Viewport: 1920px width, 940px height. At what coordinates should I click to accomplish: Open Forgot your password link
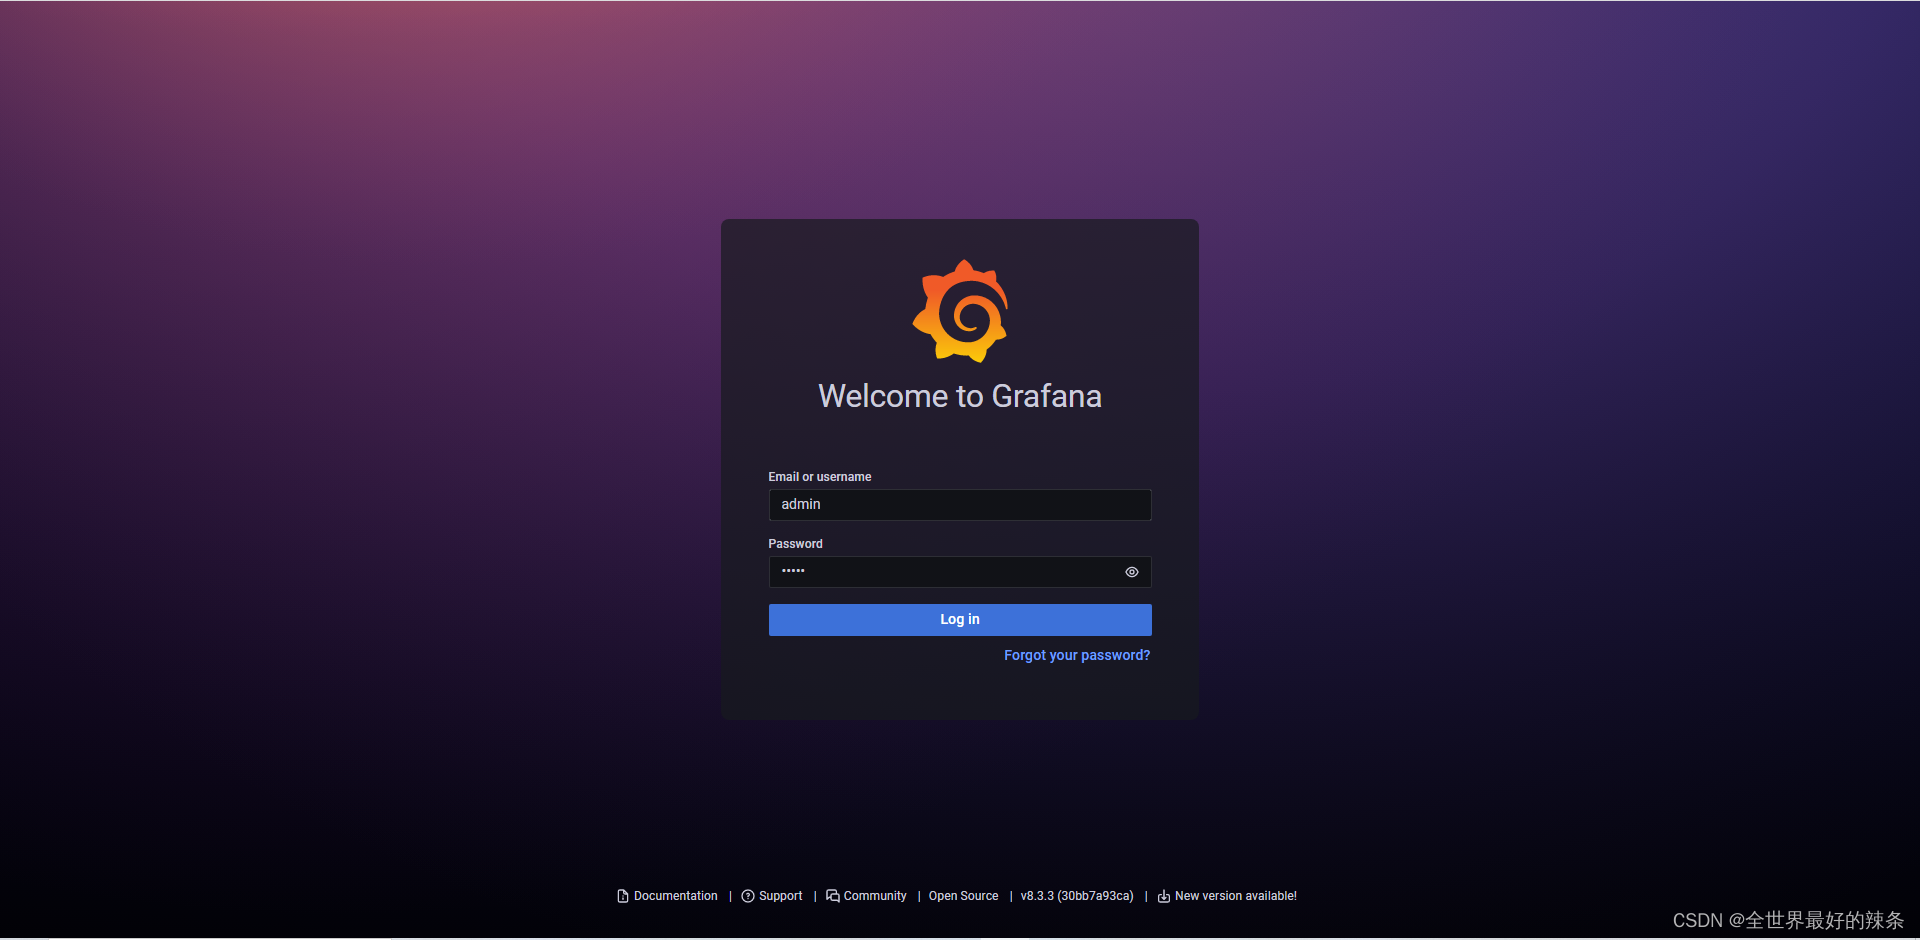click(1077, 656)
